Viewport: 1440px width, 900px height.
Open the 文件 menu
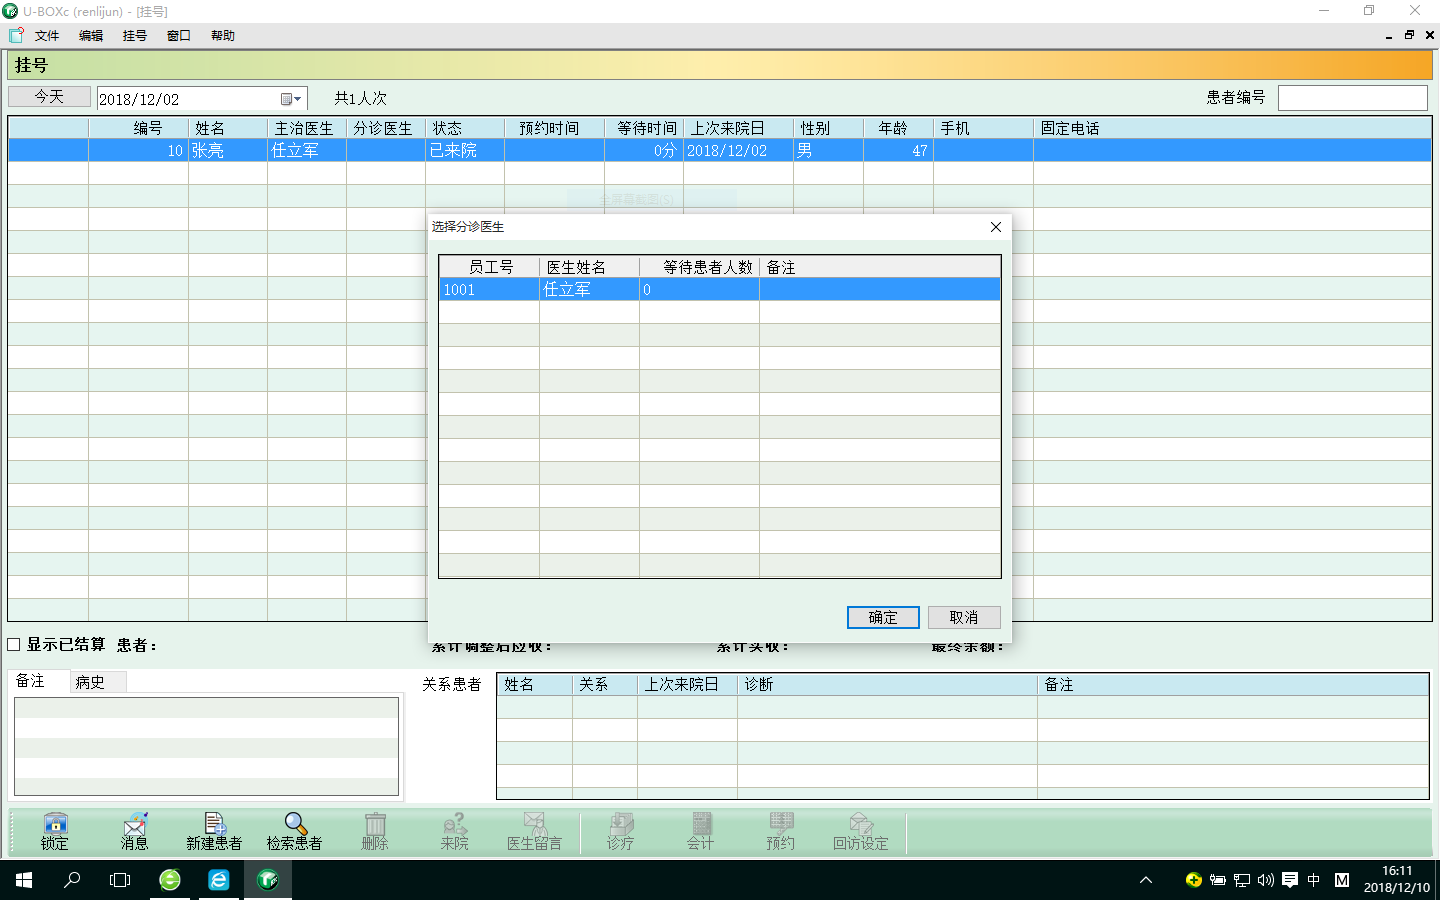coord(47,35)
